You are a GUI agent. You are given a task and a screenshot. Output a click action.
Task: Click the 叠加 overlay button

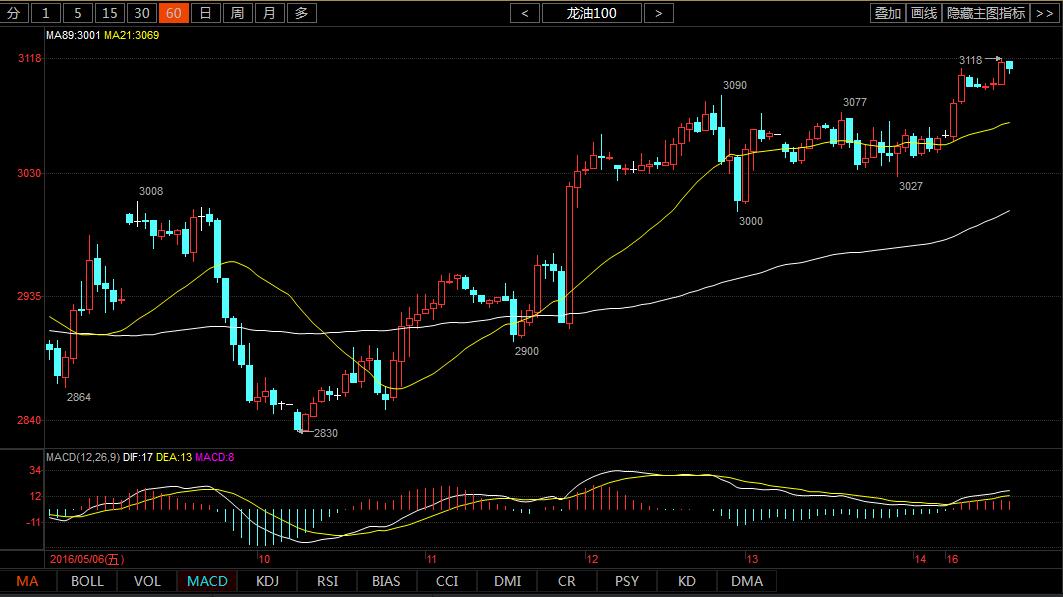point(887,13)
